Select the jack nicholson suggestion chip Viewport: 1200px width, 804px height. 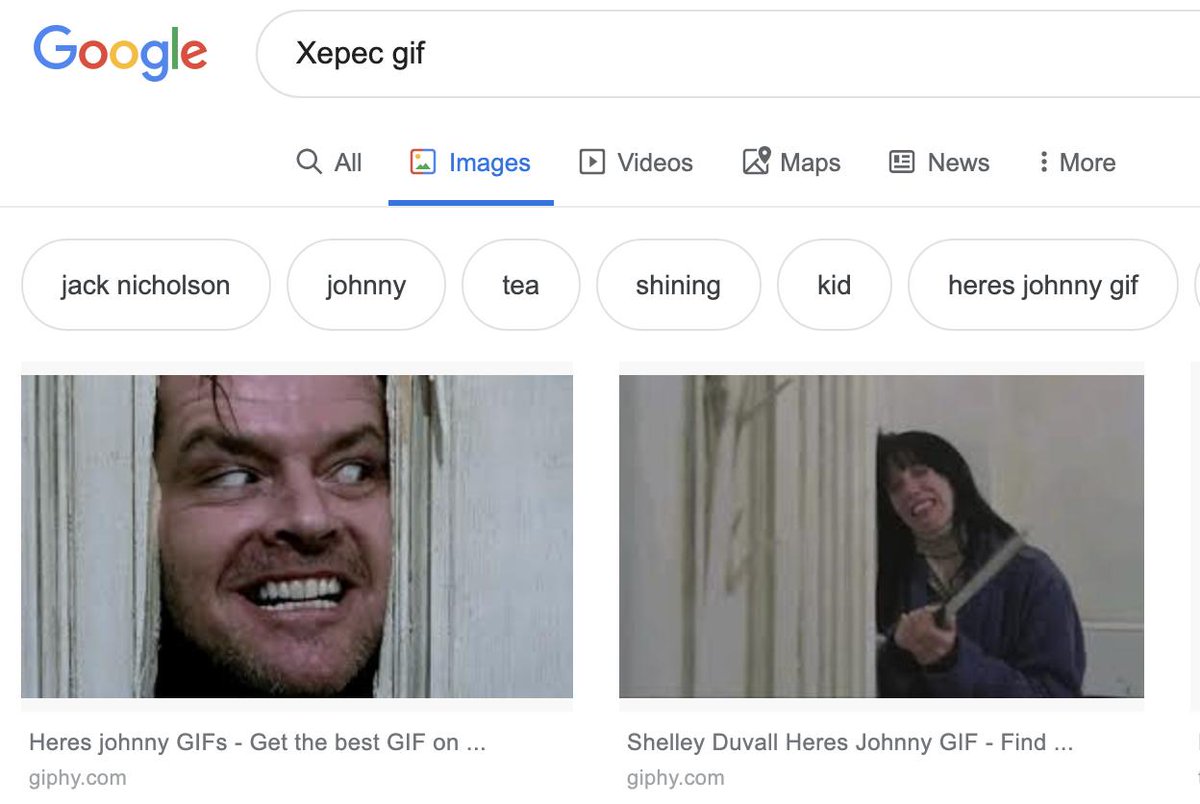click(146, 285)
